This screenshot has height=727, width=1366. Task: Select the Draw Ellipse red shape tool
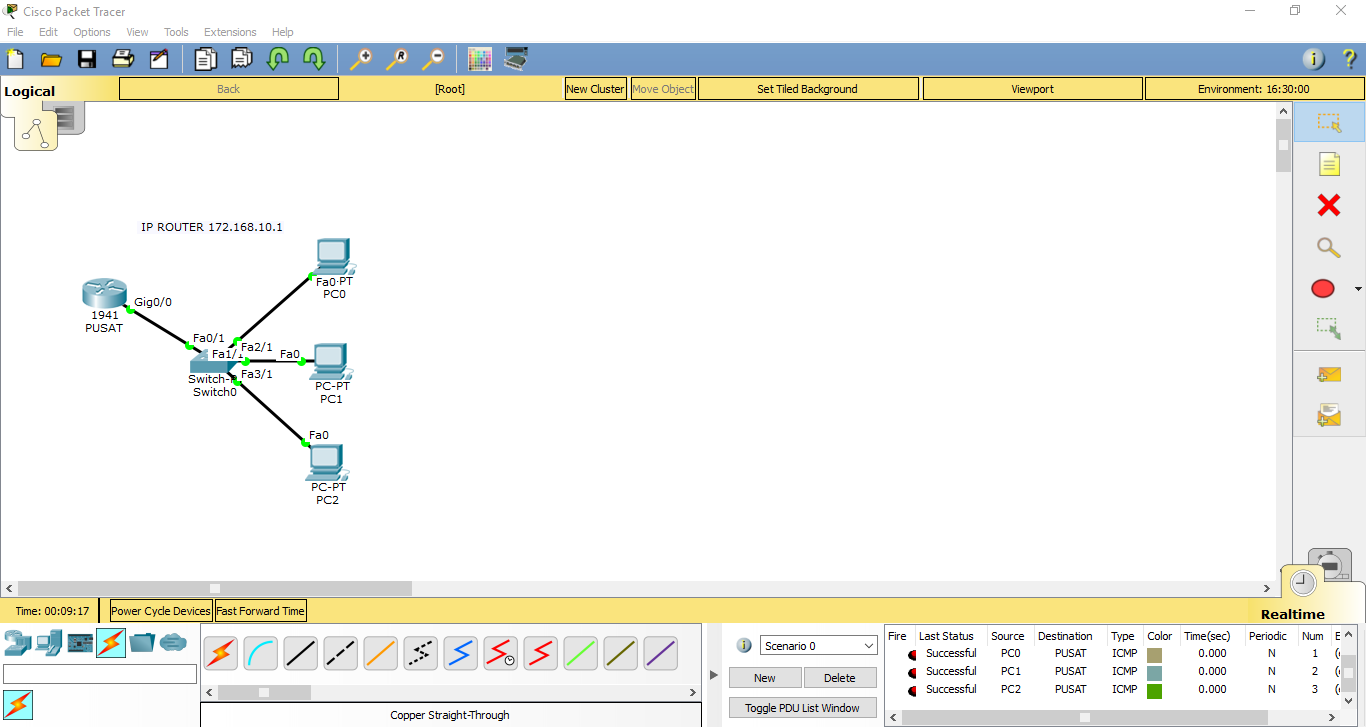coord(1323,289)
